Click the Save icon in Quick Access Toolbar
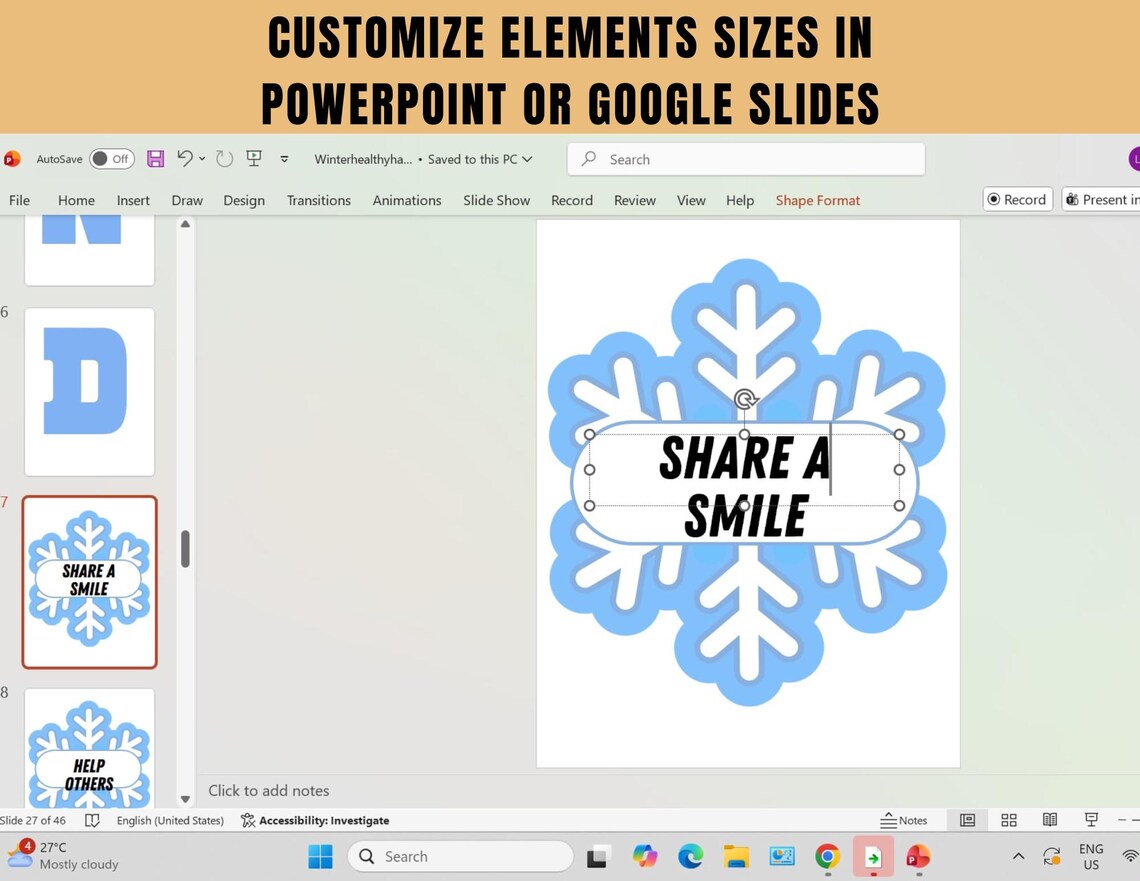The height and width of the screenshot is (881, 1140). click(x=154, y=158)
